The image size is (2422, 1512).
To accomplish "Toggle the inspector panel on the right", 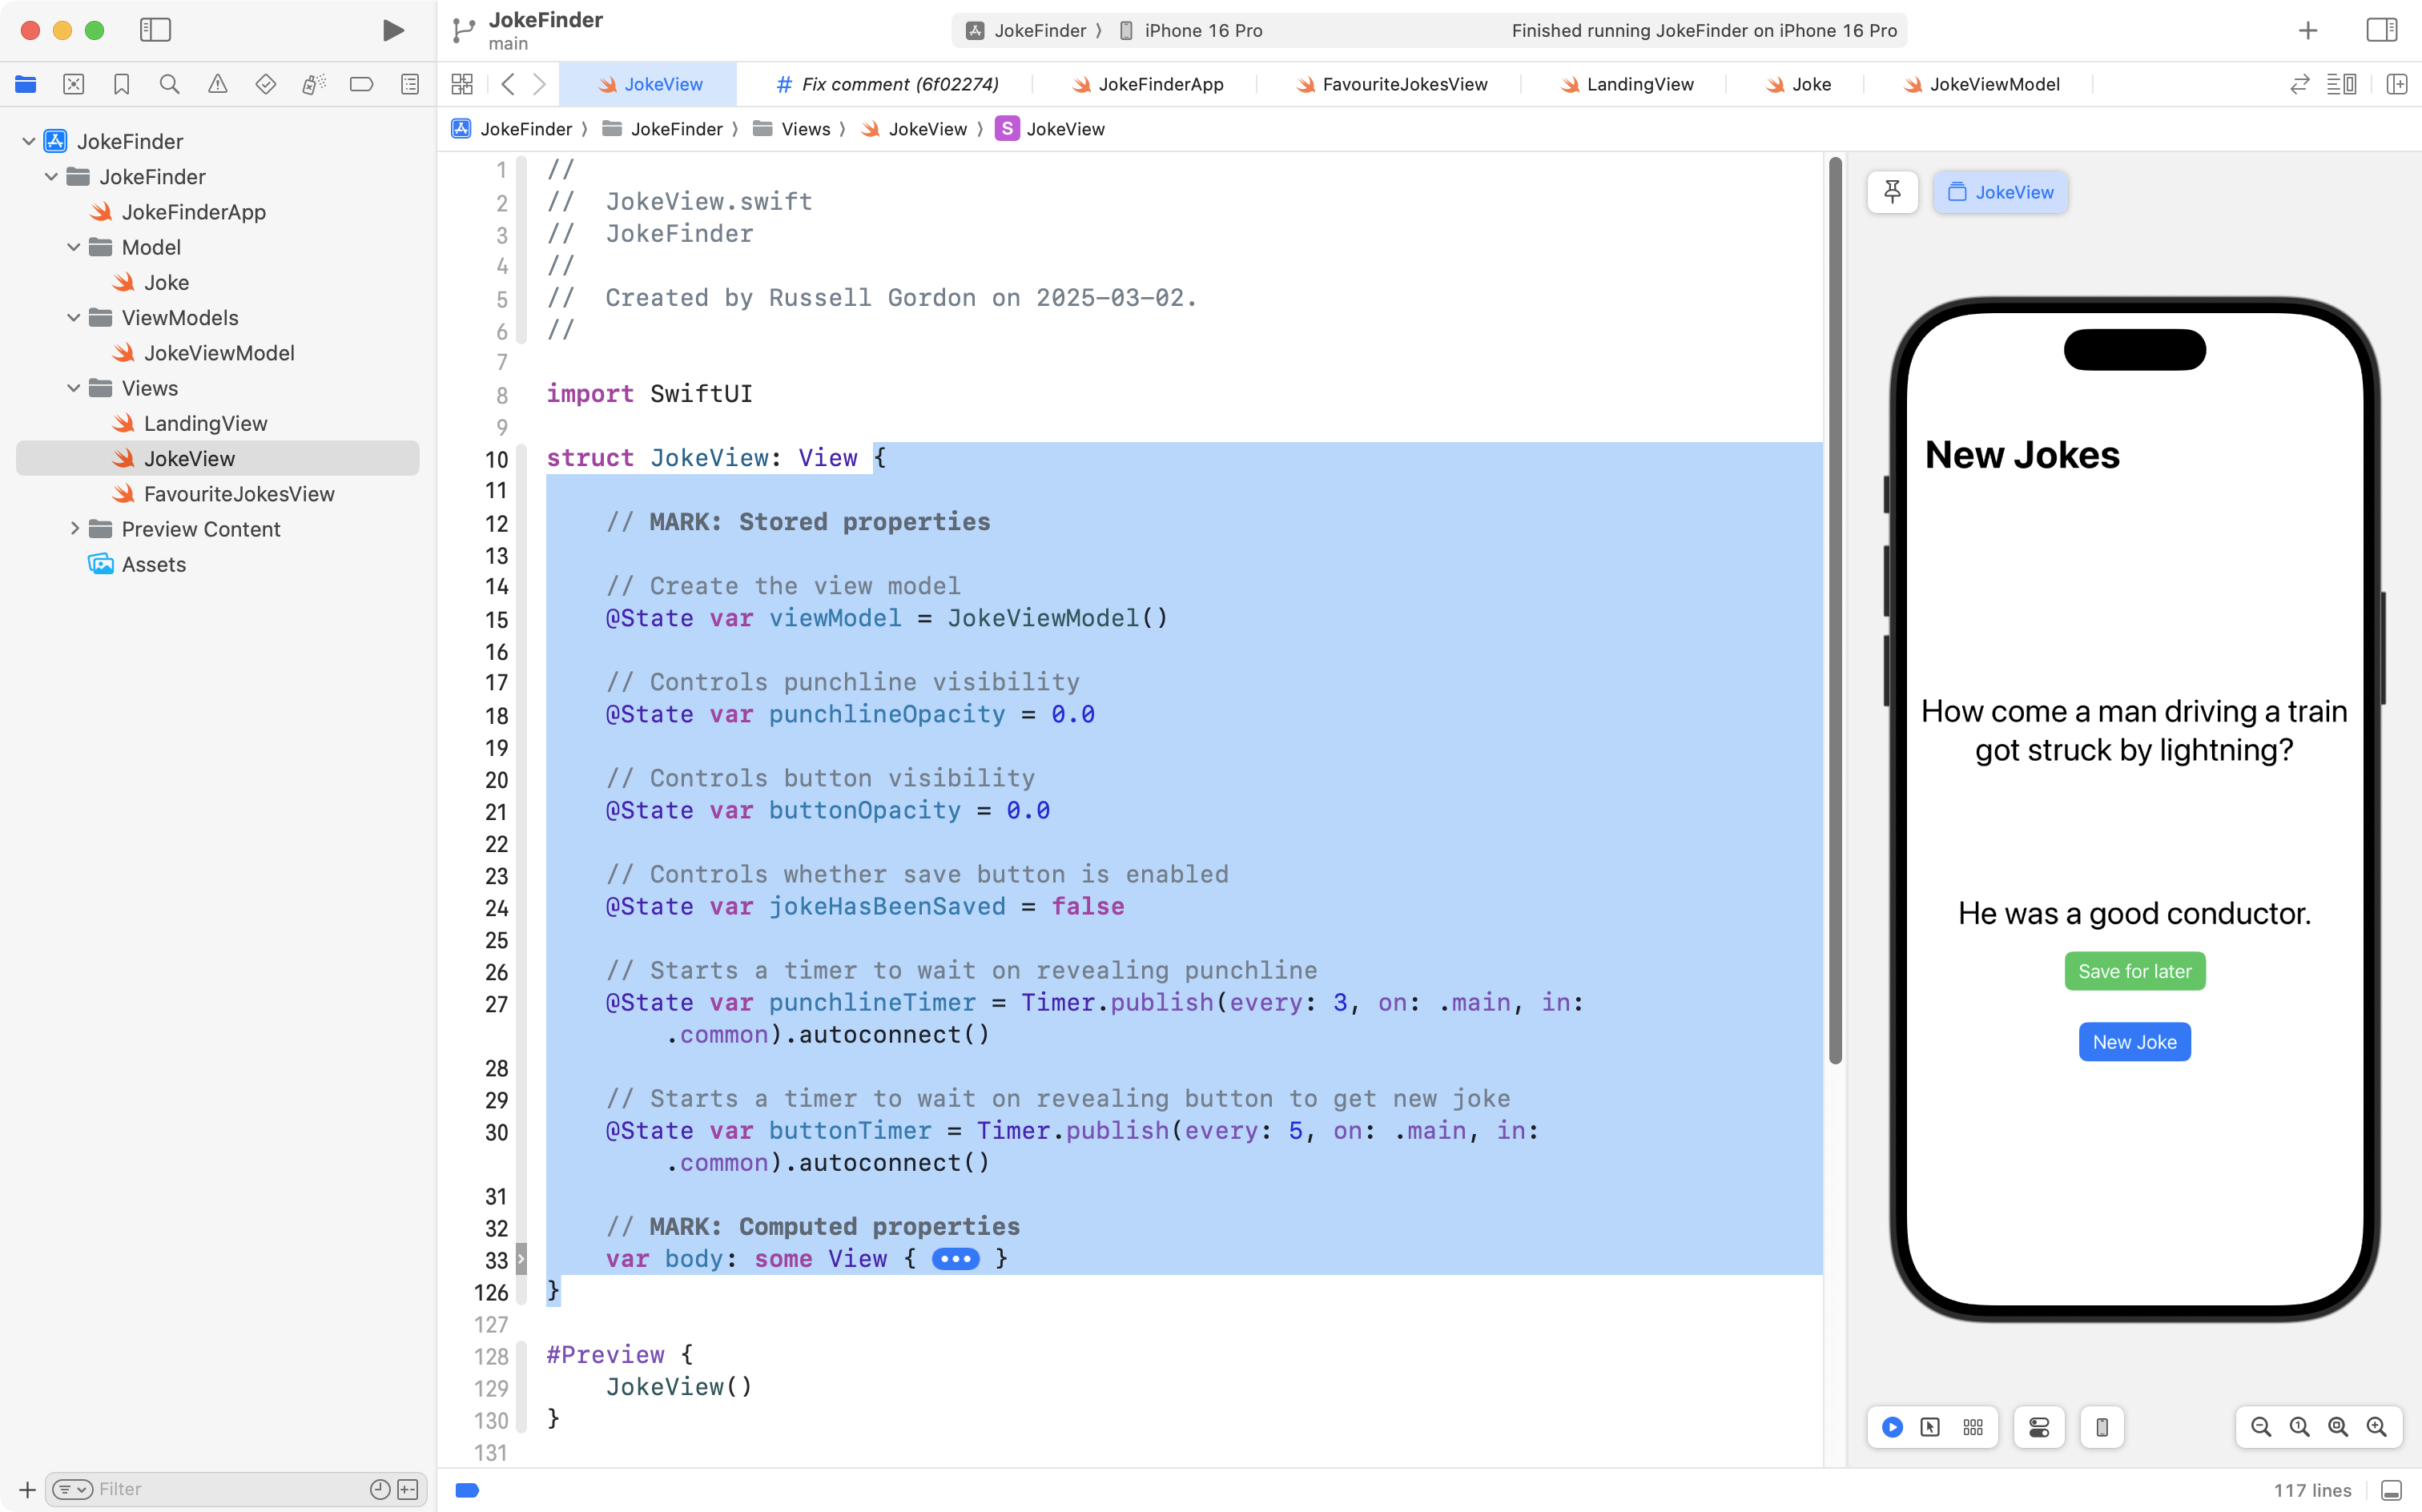I will (2381, 30).
